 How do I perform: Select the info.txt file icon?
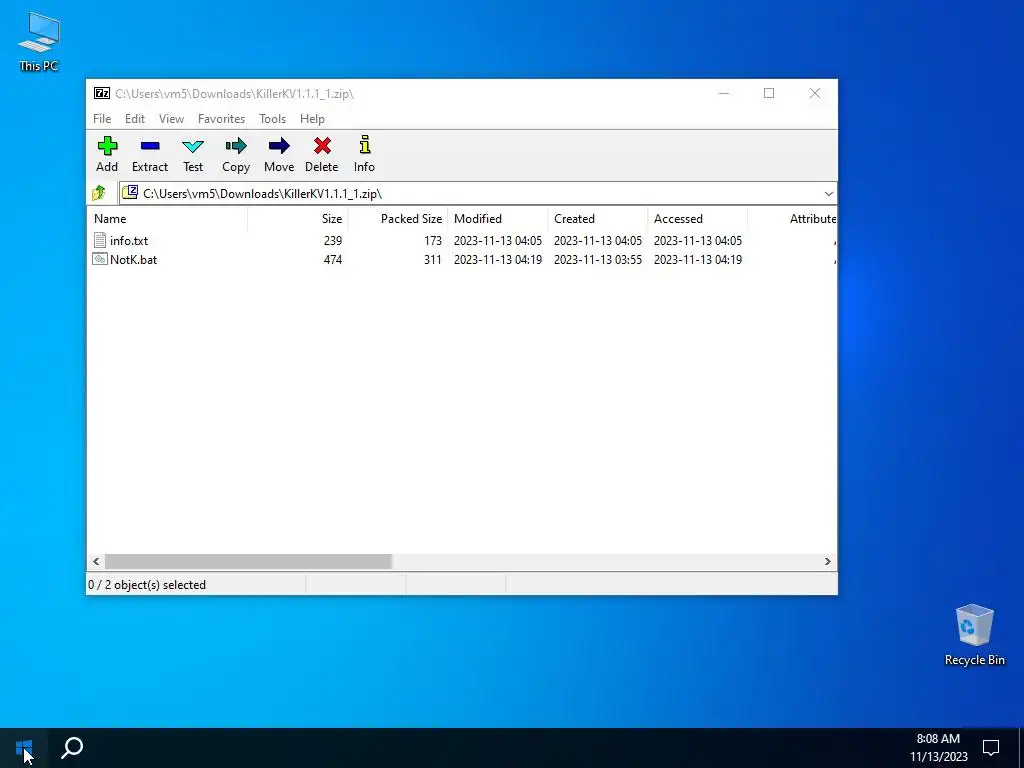click(100, 240)
